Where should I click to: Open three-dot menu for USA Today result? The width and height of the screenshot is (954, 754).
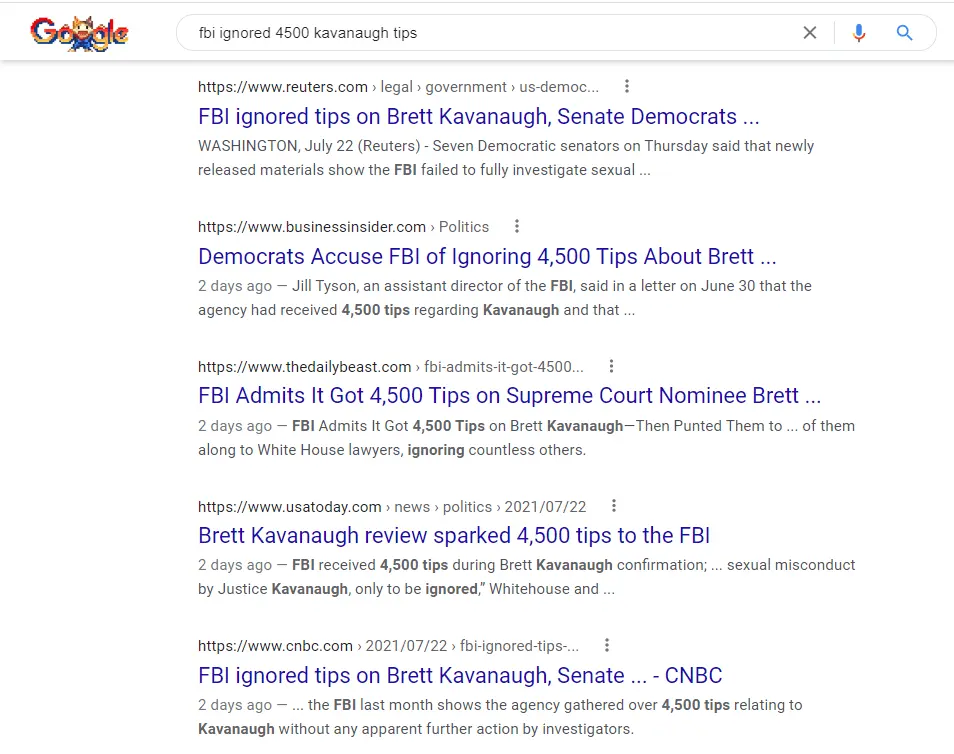(614, 506)
